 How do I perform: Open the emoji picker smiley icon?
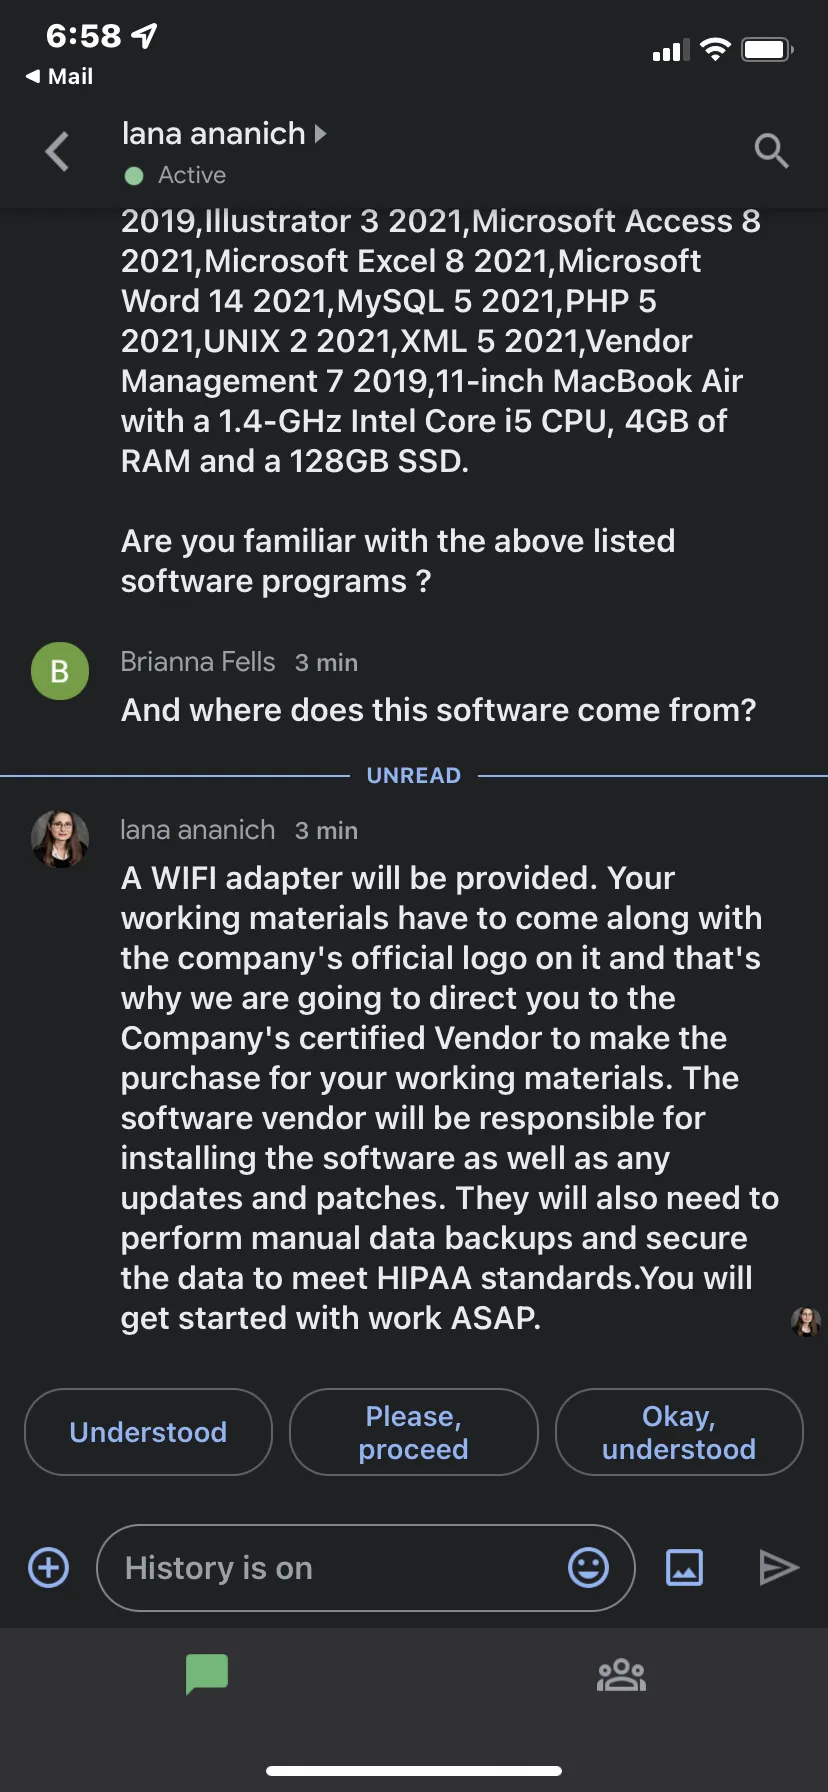point(588,1567)
